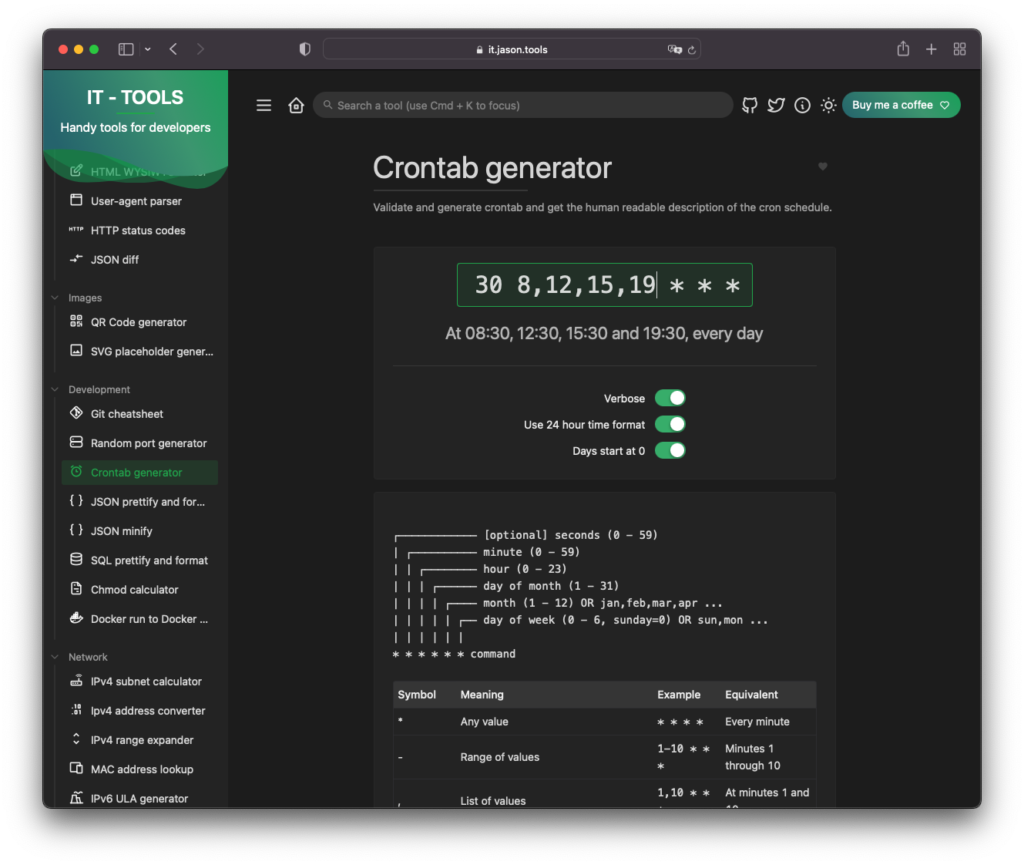Screen dimensions: 1024x865
Task: Click the SVG placeholder generator icon
Action: point(76,351)
